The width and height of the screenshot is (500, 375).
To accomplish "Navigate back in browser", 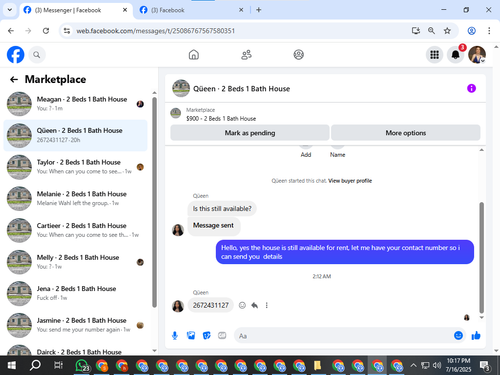I will [x=11, y=31].
